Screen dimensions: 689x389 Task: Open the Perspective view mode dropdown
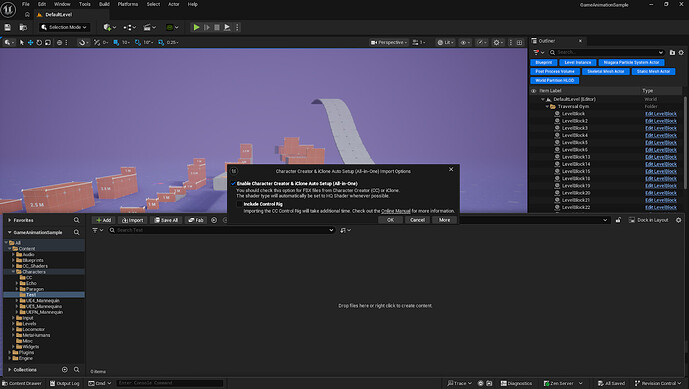point(389,43)
